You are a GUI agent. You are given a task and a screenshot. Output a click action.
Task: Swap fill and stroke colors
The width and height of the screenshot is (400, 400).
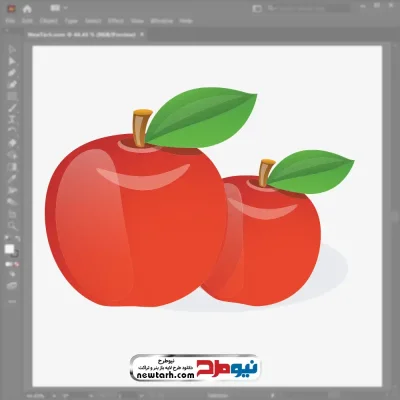click(17, 238)
